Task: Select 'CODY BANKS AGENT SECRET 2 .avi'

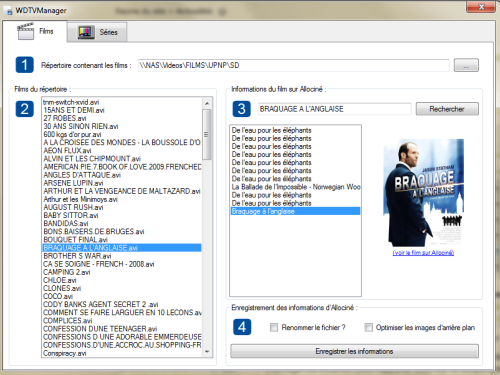Action: click(x=122, y=304)
